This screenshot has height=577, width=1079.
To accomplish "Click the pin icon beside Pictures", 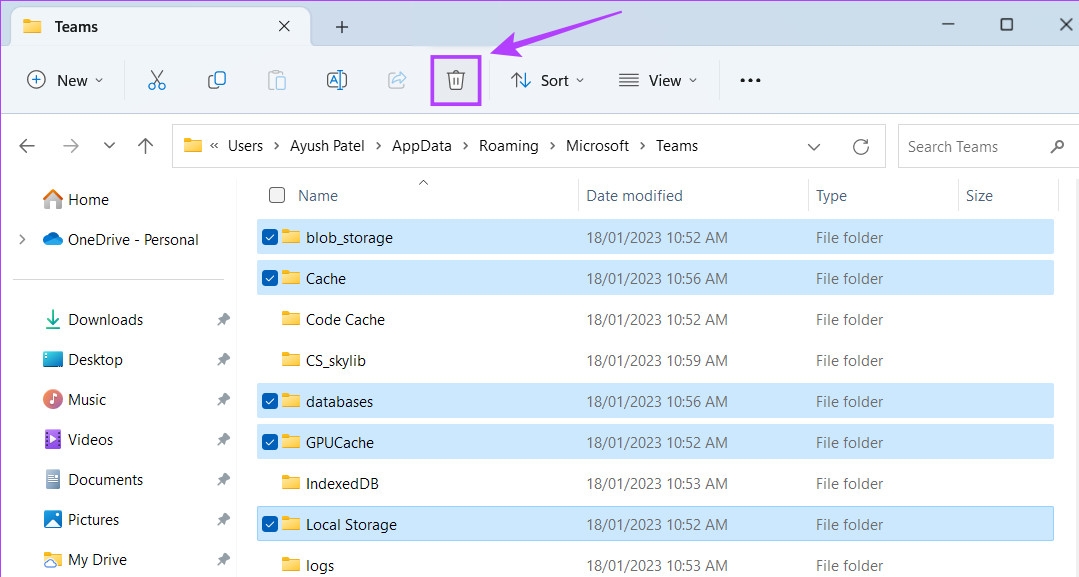I will click(223, 519).
